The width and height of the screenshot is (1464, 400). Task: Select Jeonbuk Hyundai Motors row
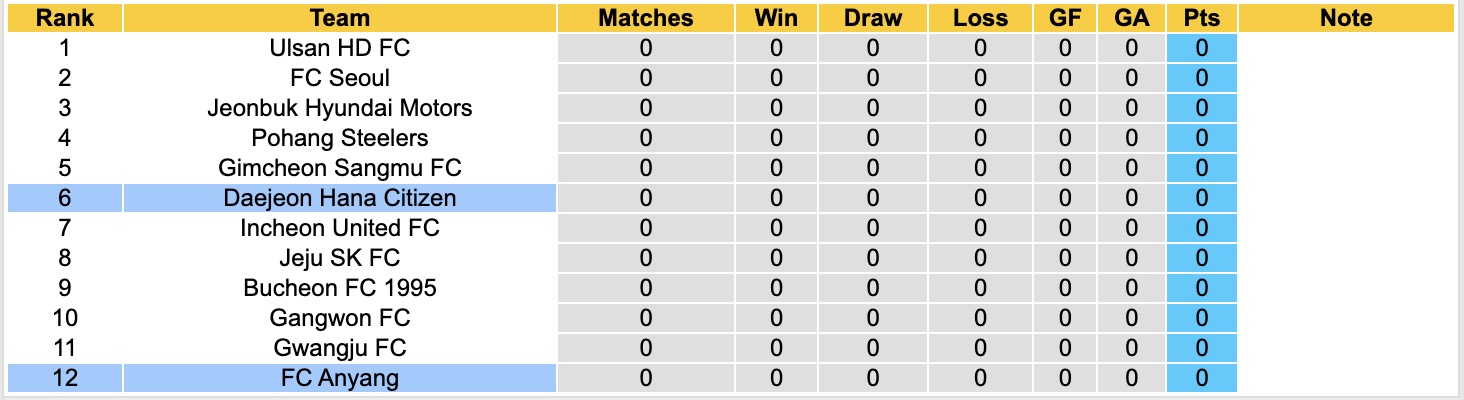coord(340,108)
